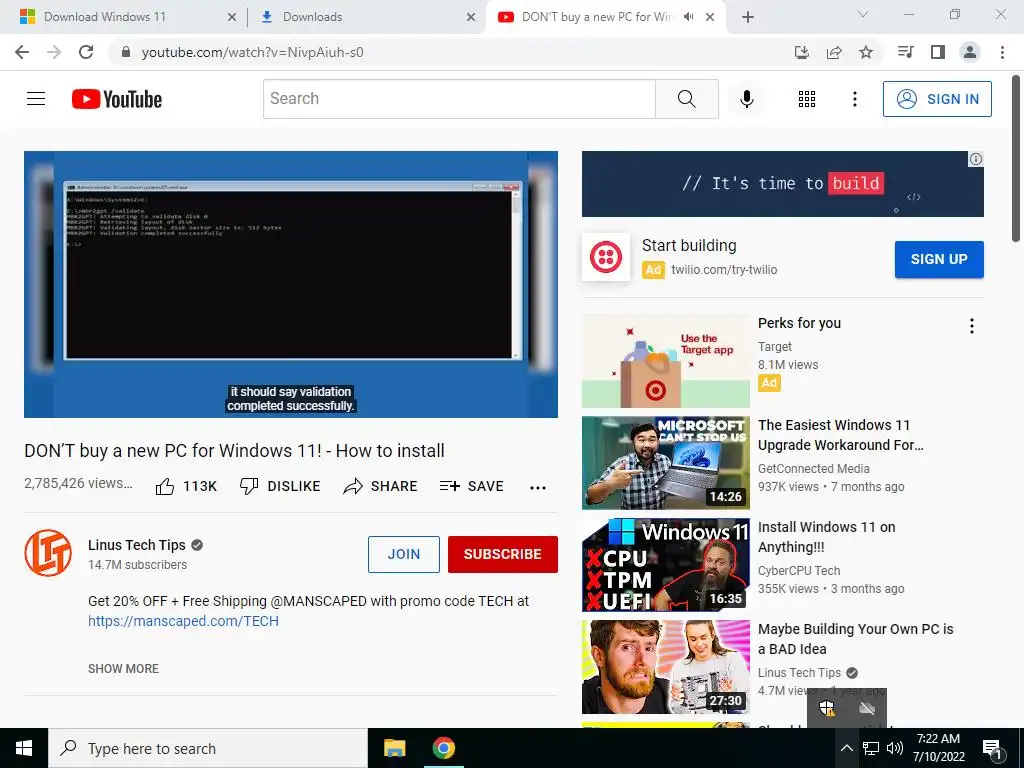Click SIGN UP on the Twilio ad

[x=939, y=259]
